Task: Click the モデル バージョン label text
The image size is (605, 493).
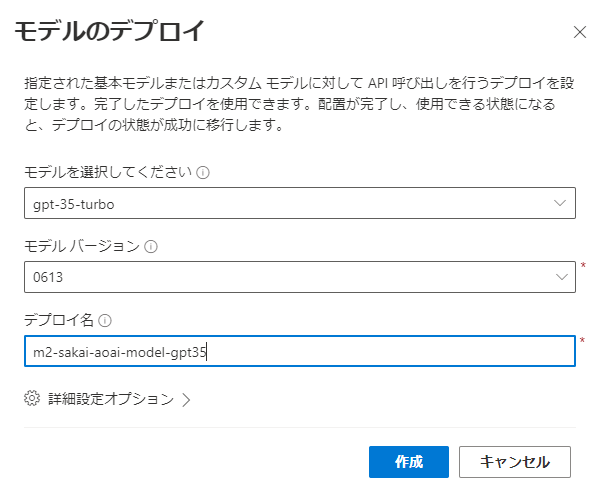Action: [80, 247]
